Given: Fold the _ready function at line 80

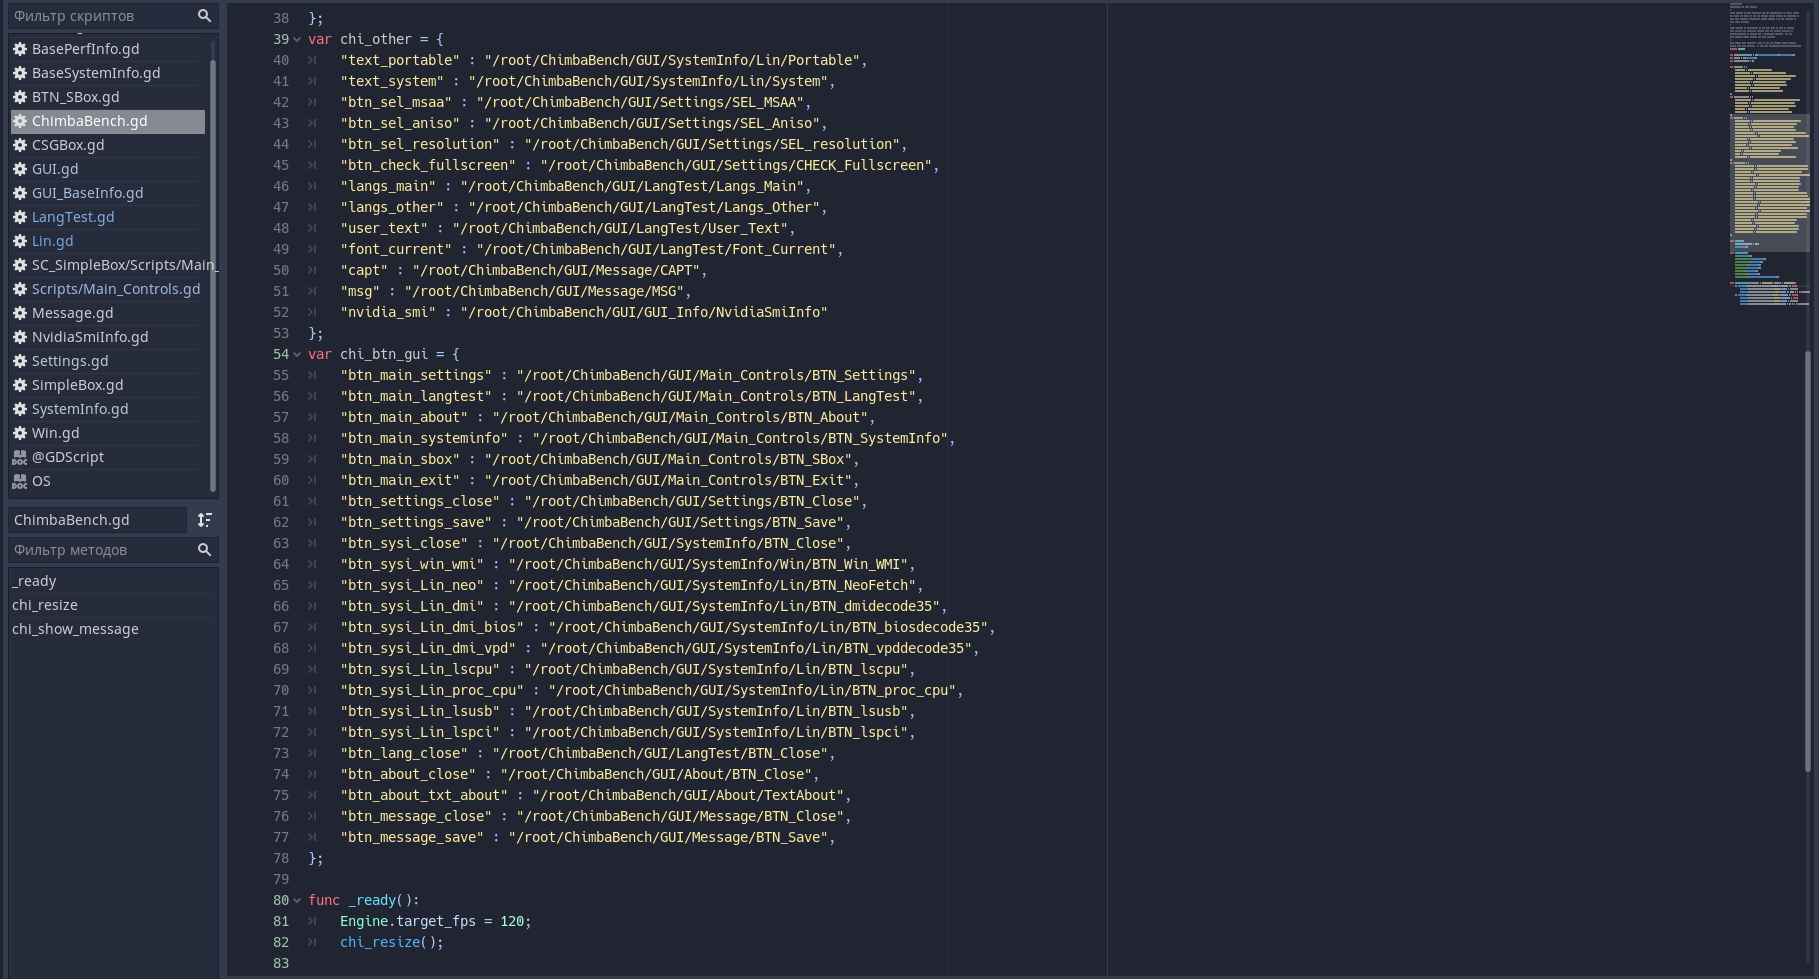Looking at the screenshot, I should tap(297, 901).
